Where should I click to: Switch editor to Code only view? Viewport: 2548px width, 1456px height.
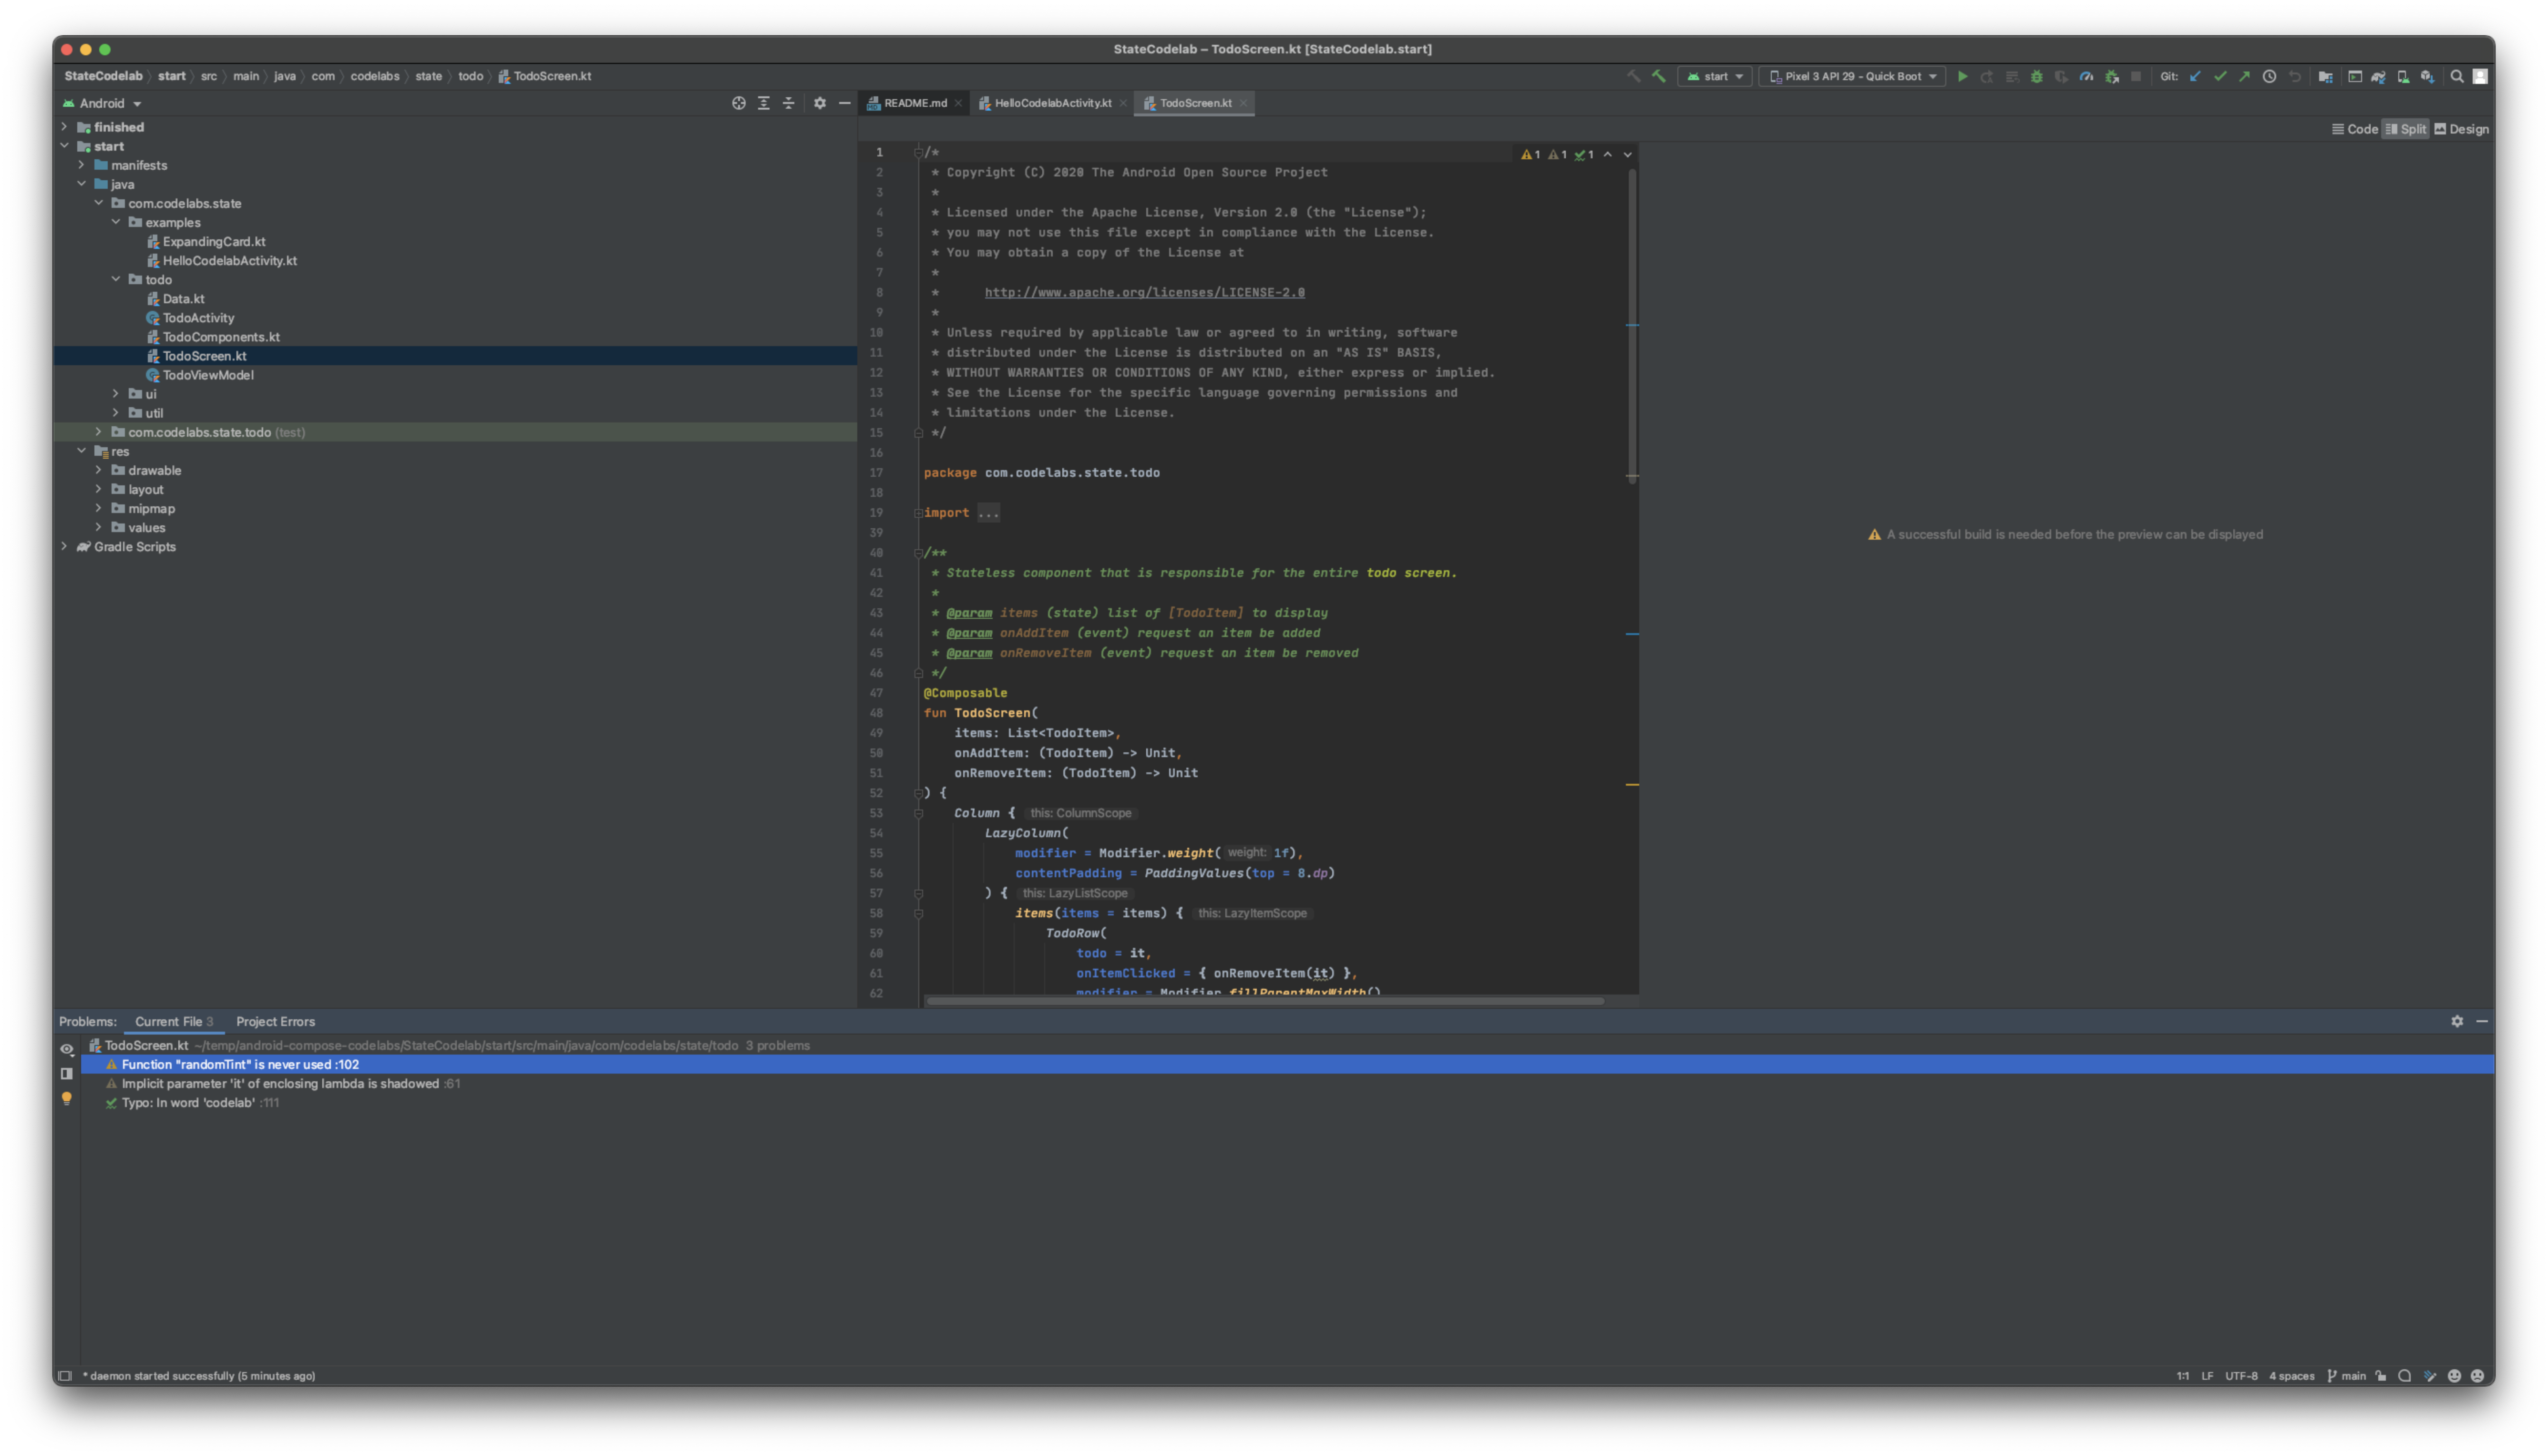click(x=2354, y=129)
